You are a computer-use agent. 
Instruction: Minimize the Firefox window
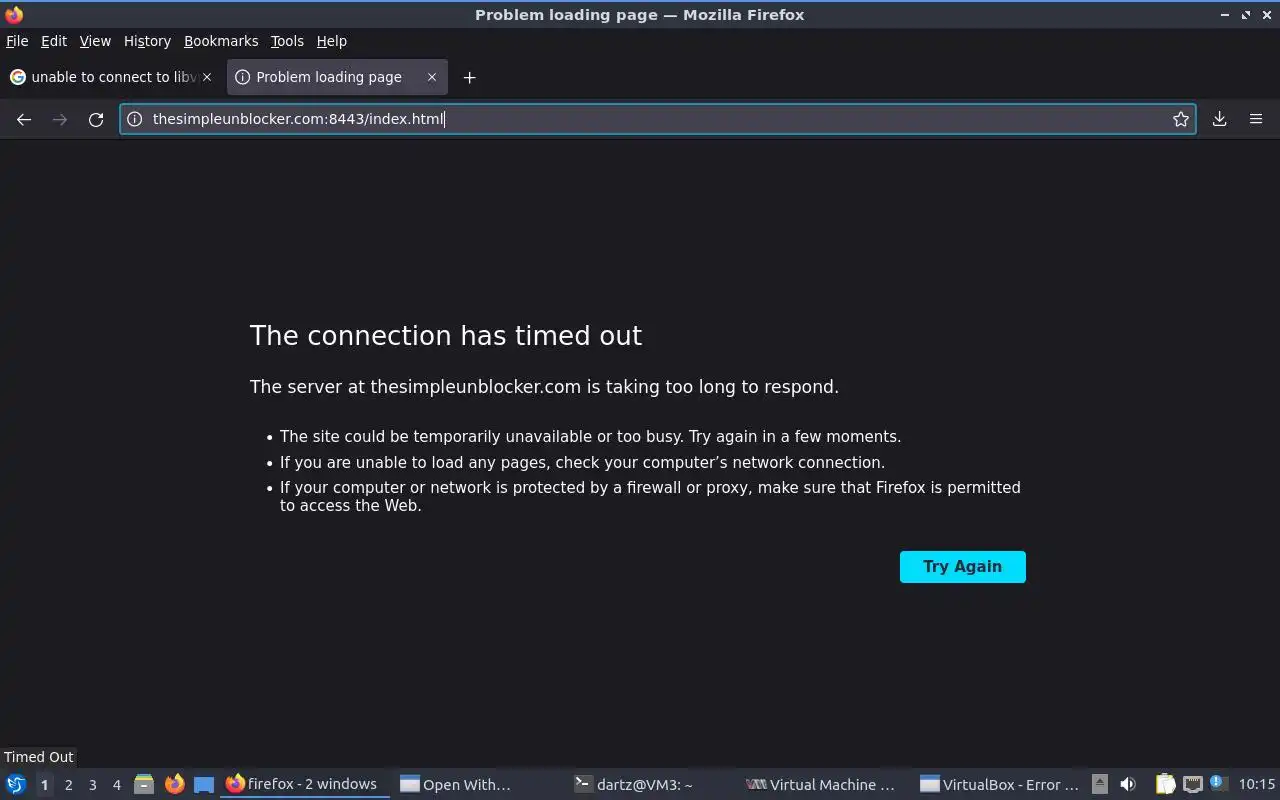pyautogui.click(x=1225, y=14)
